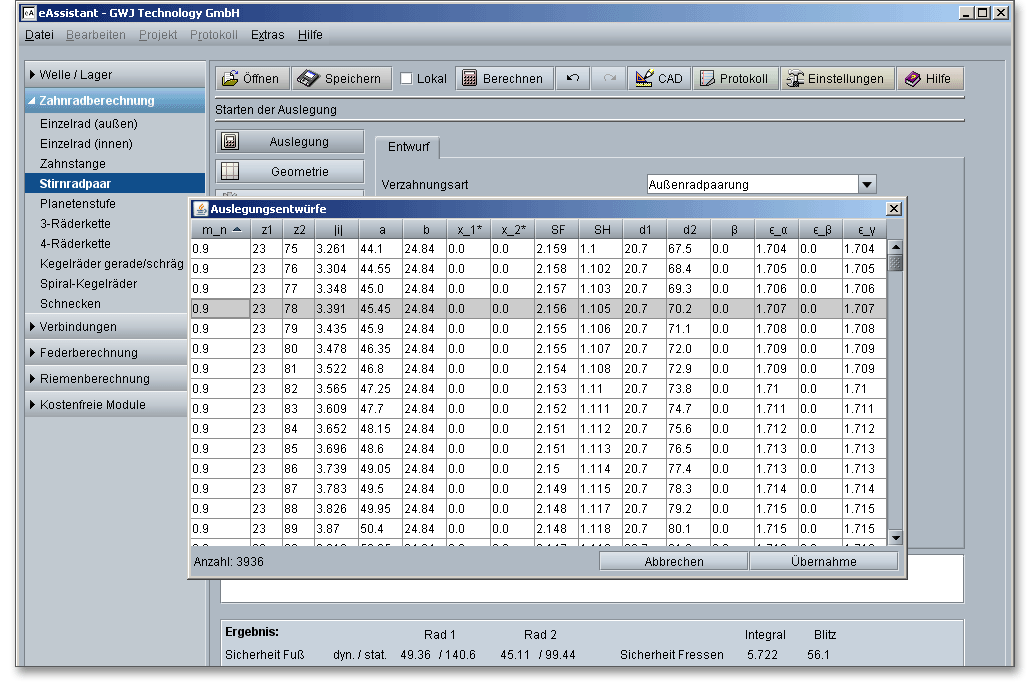Click the Hilfe book icon
The width and height of the screenshot is (1030, 682).
coord(912,79)
